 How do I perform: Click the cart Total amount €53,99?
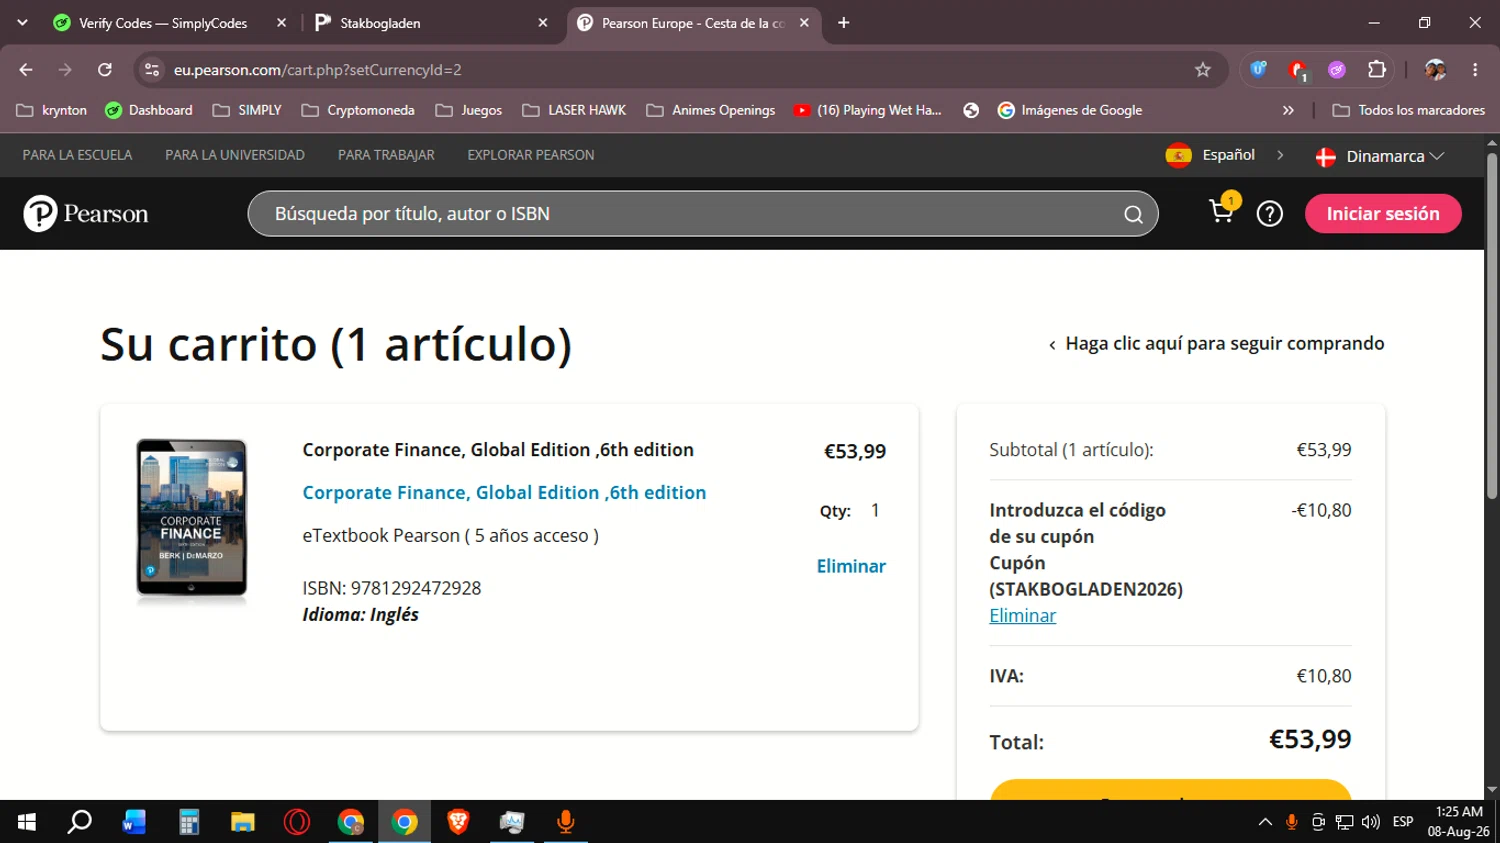pyautogui.click(x=1310, y=740)
